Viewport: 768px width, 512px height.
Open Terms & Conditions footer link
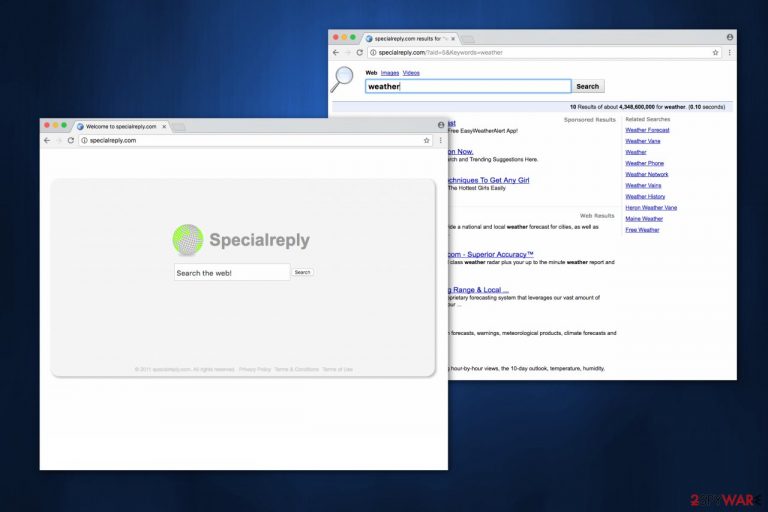pos(296,369)
